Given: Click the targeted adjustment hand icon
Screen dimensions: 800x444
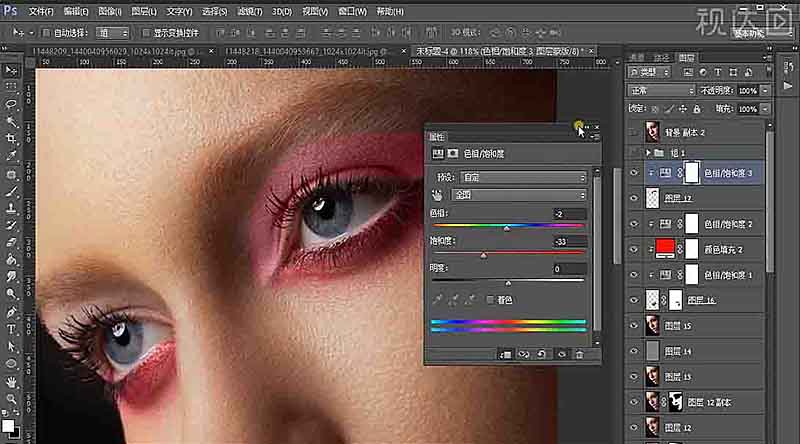Looking at the screenshot, I should coord(437,195).
